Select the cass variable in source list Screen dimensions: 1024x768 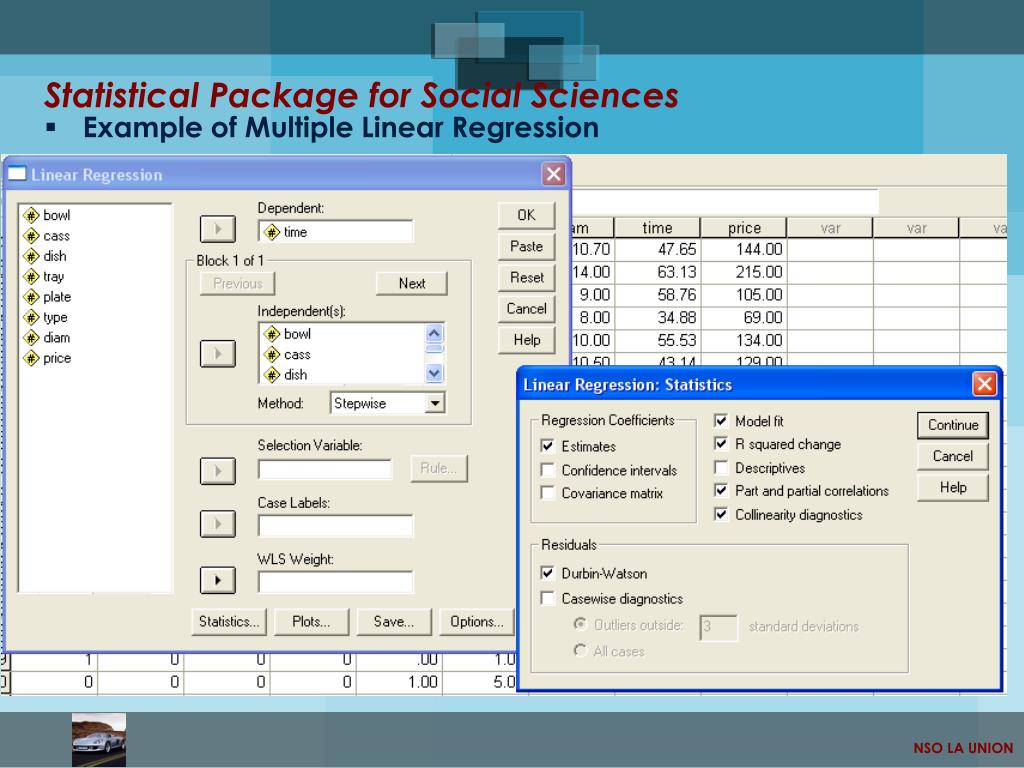[47, 236]
